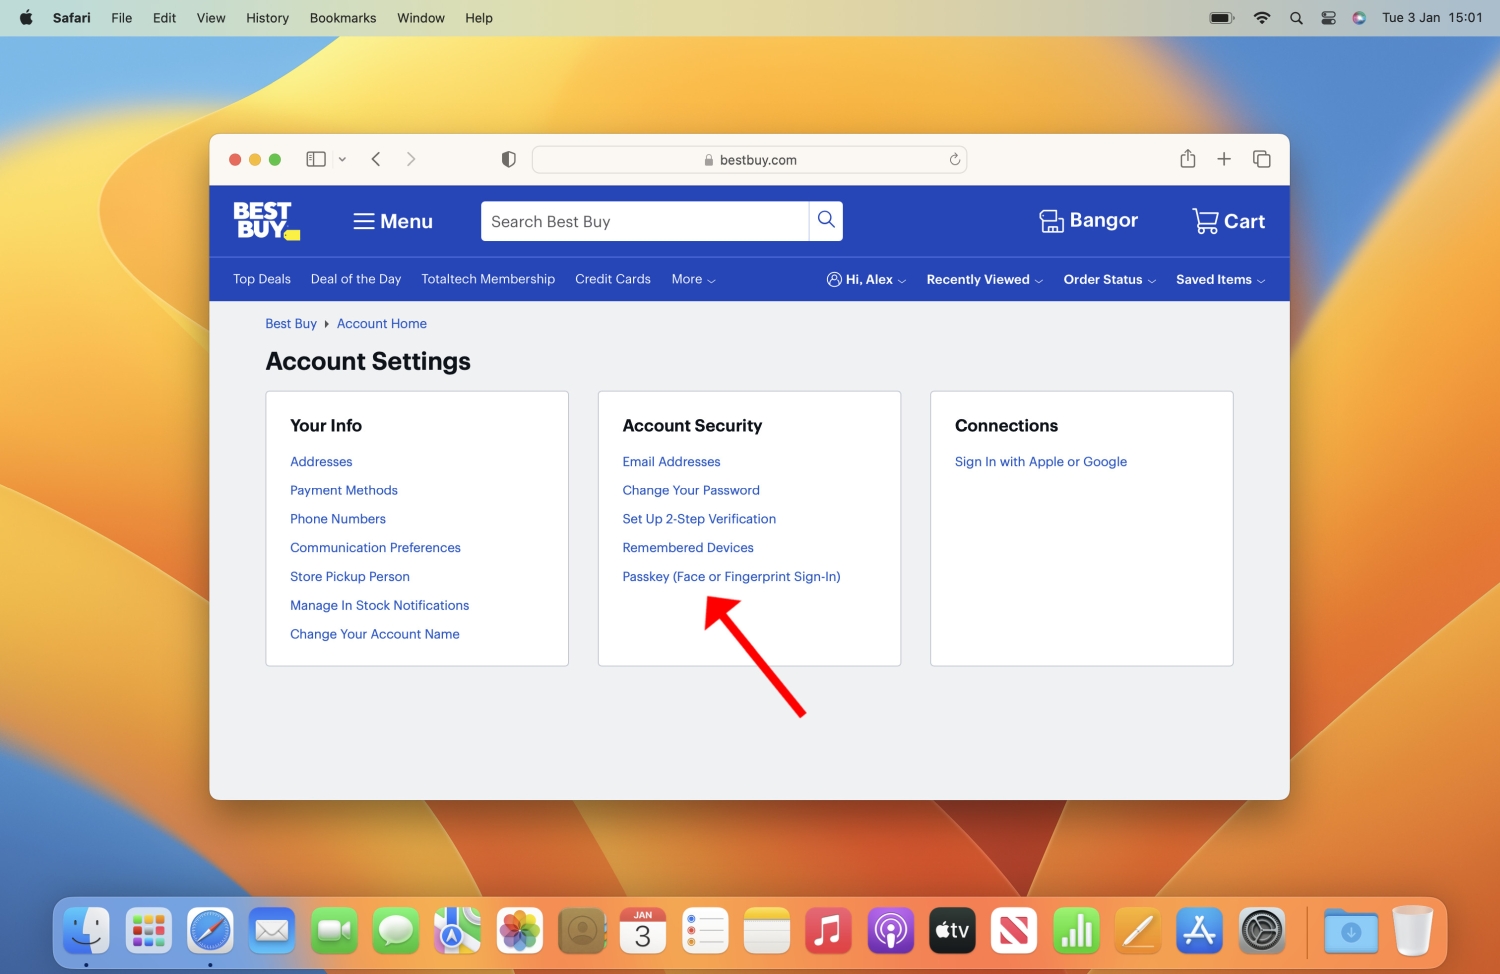Expand the More dropdown

(x=693, y=279)
